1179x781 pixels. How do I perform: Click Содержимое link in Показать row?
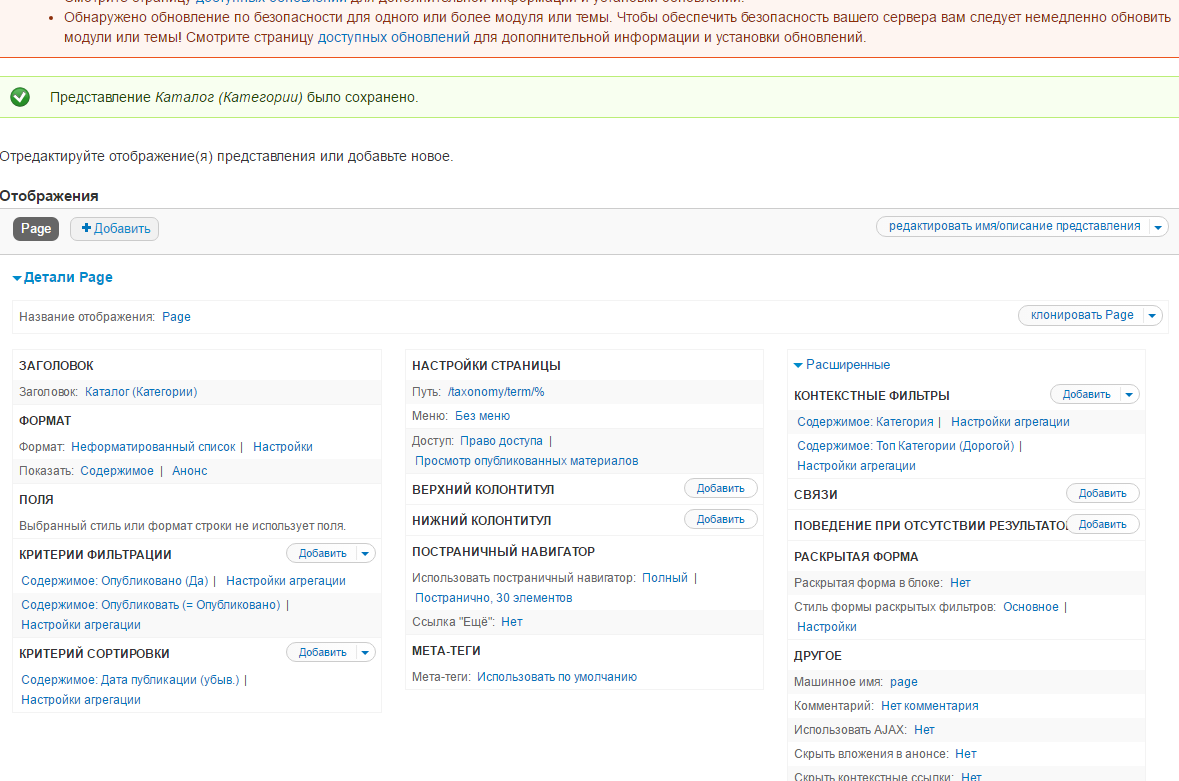point(117,471)
